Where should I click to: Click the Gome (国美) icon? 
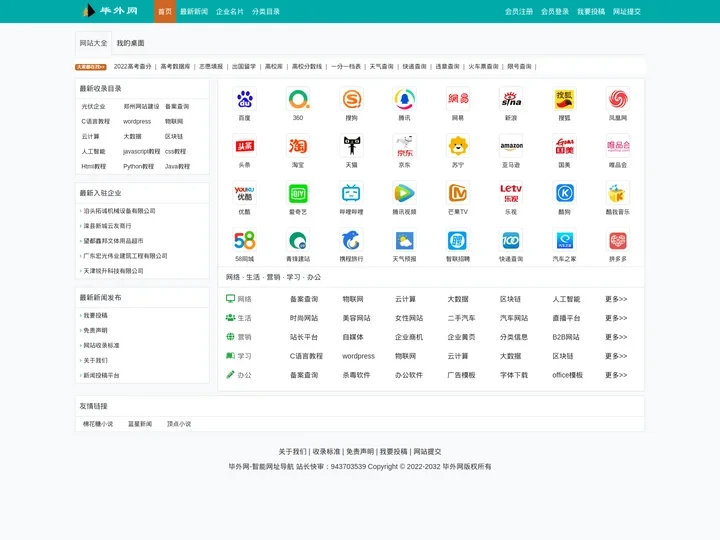coord(564,146)
